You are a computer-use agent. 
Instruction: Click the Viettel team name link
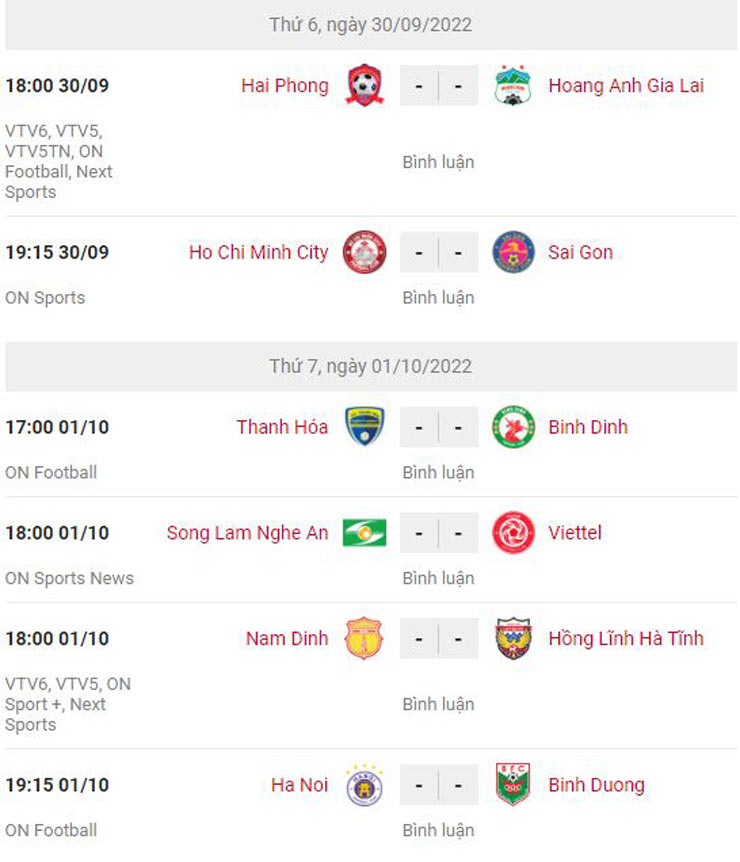(575, 533)
